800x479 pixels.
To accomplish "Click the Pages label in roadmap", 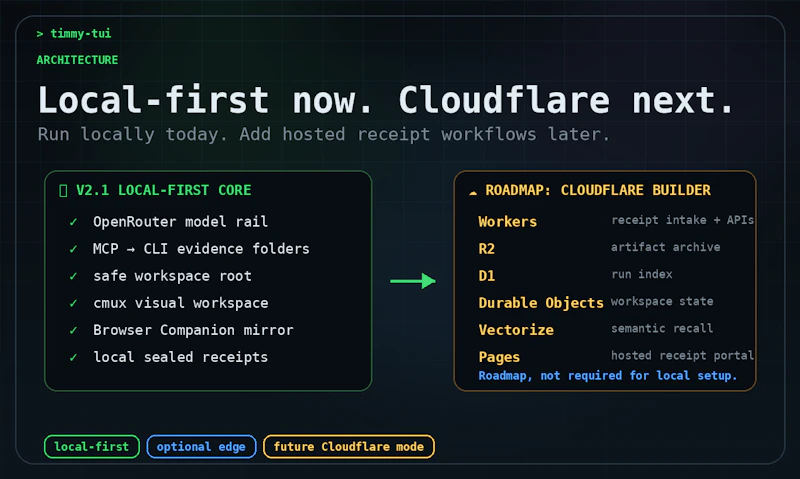I will pos(499,357).
